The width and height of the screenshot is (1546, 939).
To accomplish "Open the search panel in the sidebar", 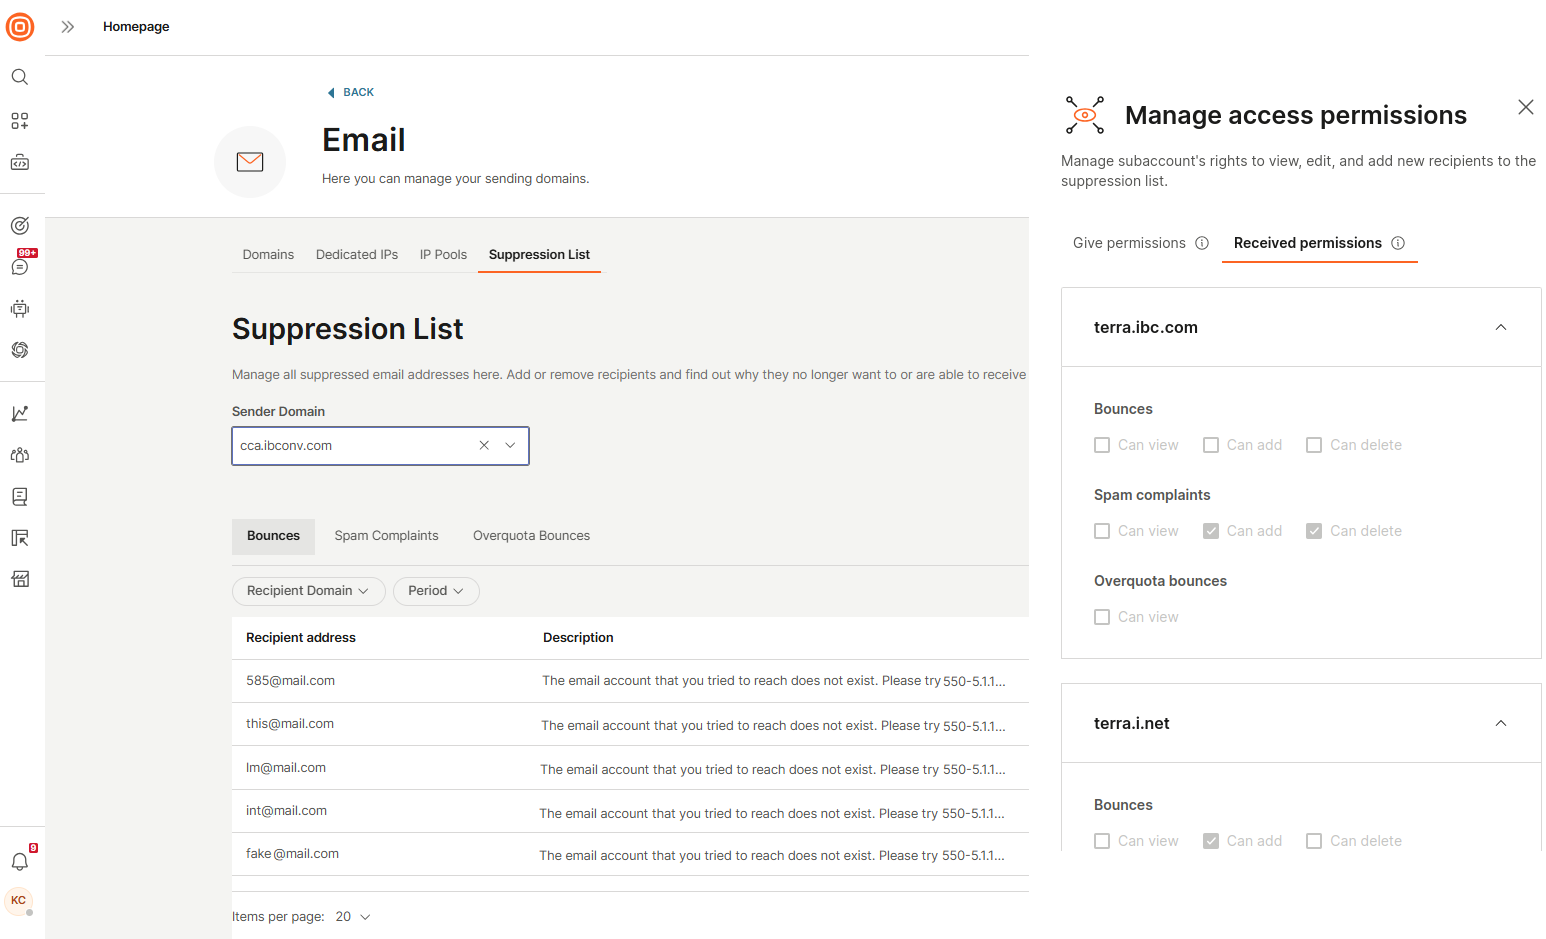I will point(20,76).
